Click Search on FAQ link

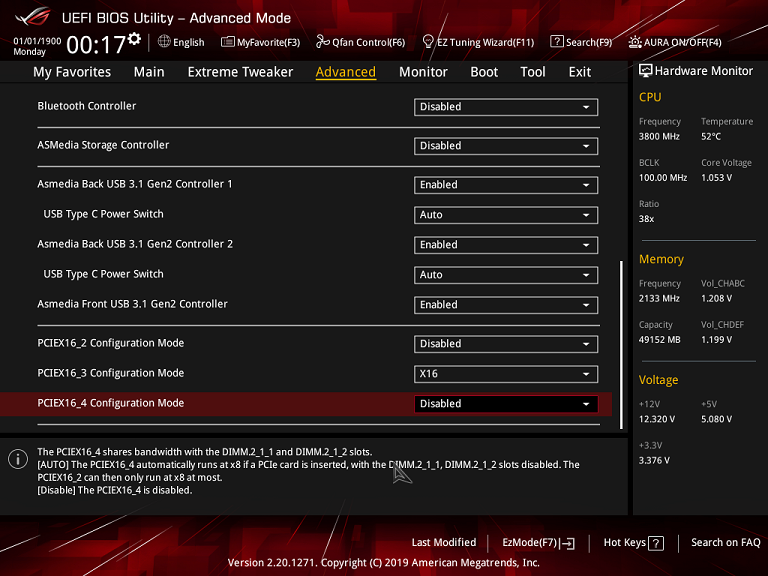[x=725, y=543]
